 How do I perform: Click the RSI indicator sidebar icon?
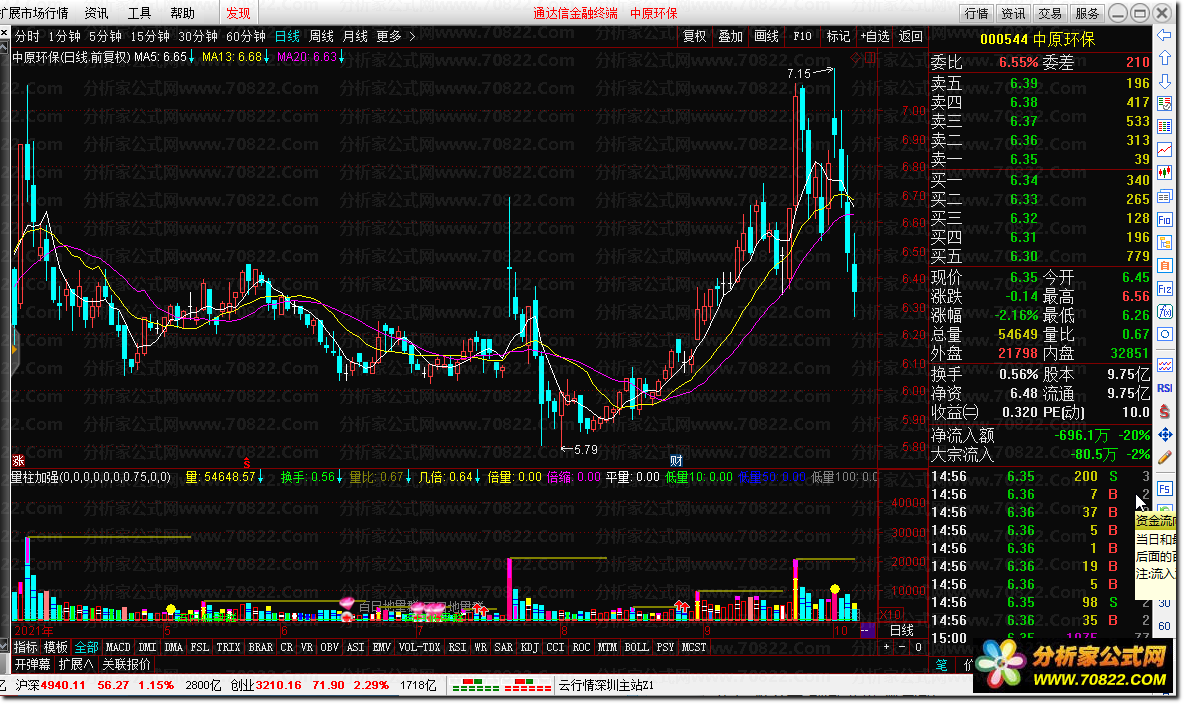1165,388
